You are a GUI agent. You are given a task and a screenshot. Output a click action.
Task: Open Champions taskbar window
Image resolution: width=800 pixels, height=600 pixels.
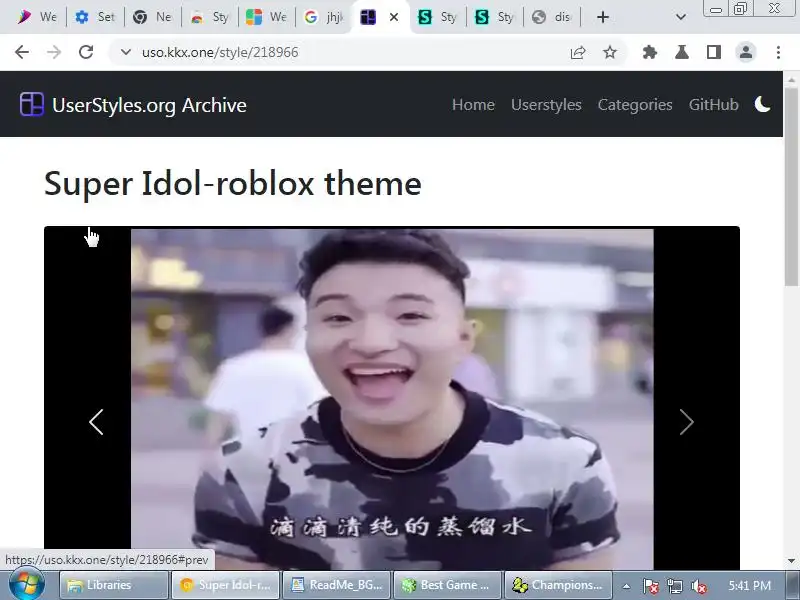click(559, 585)
